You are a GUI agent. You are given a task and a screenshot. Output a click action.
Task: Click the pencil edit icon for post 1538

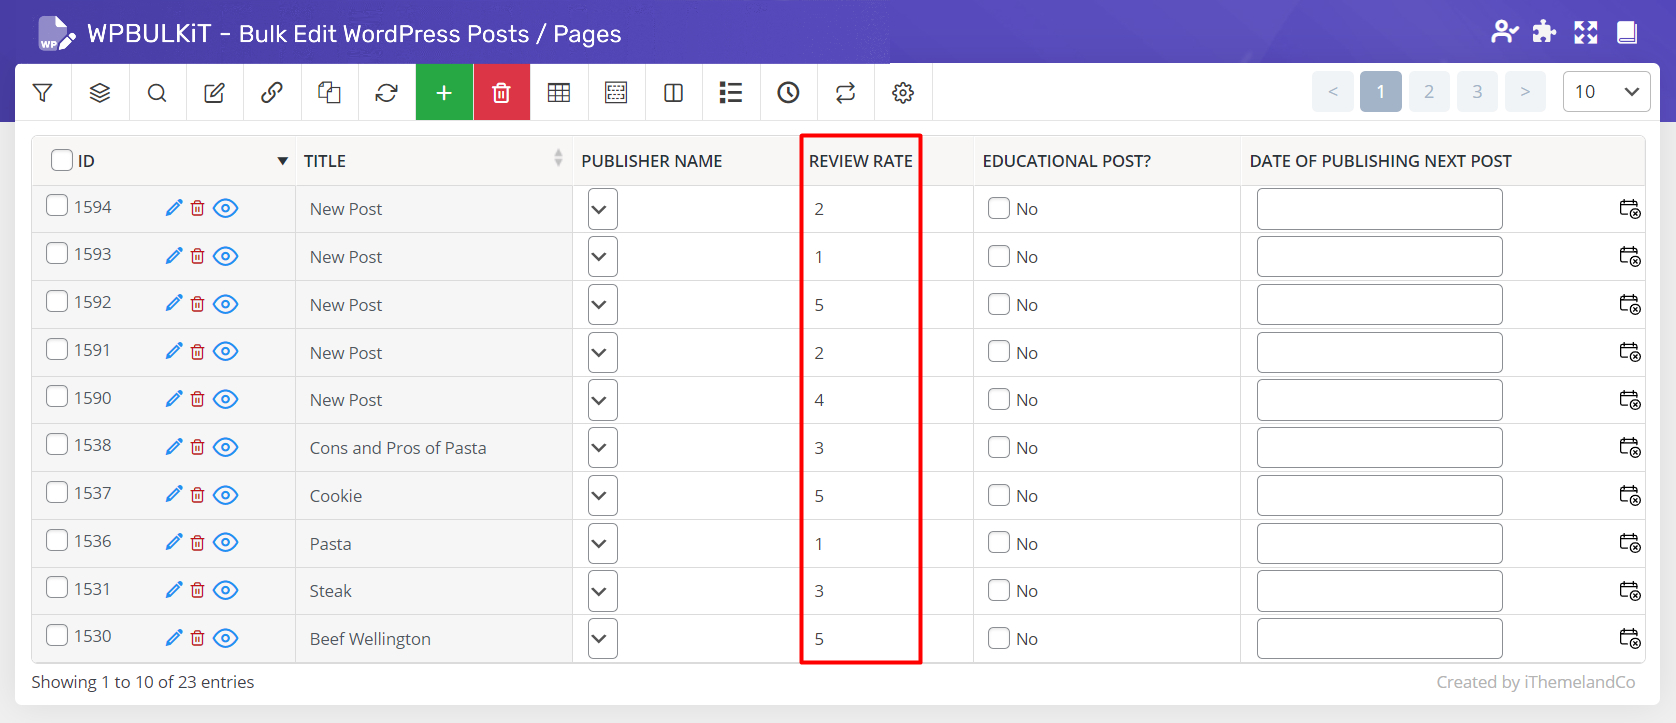[174, 447]
